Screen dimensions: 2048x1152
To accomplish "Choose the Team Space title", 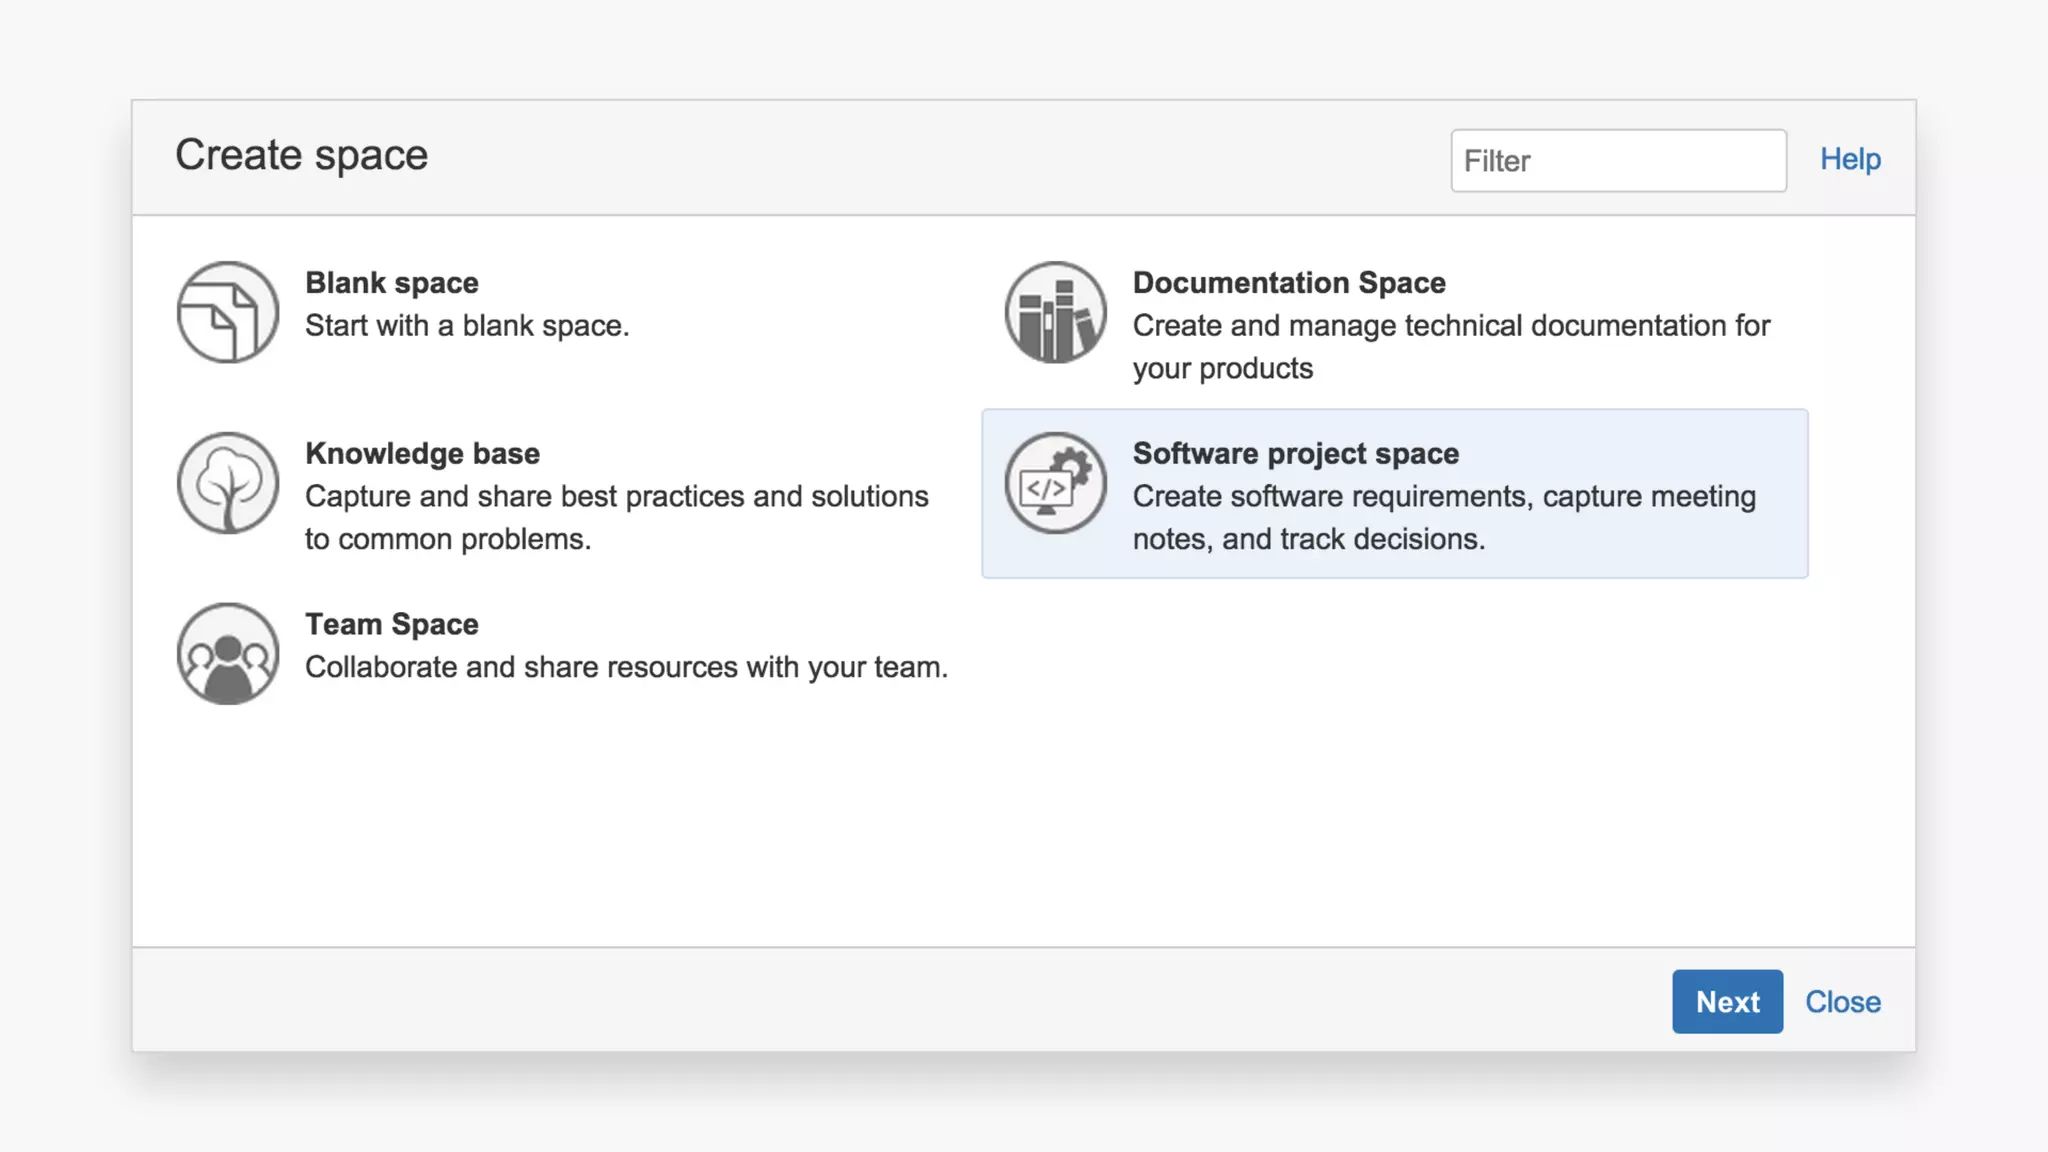I will 391,625.
